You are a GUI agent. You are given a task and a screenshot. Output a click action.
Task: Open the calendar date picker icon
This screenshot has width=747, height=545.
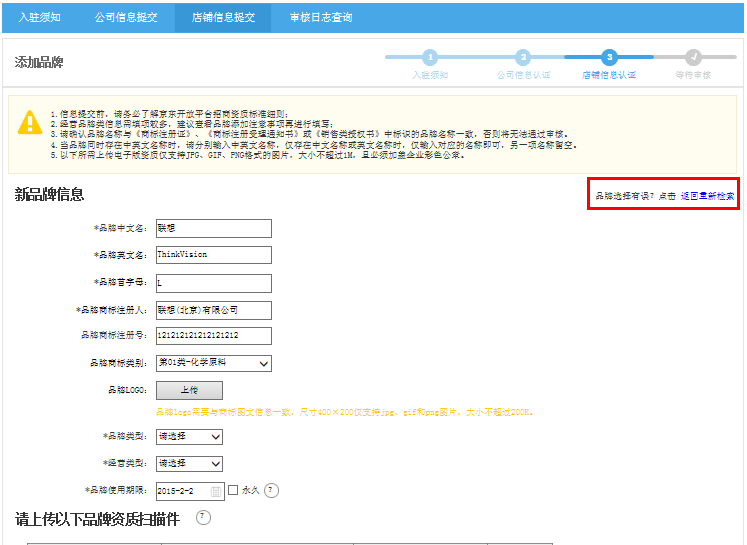coord(216,491)
